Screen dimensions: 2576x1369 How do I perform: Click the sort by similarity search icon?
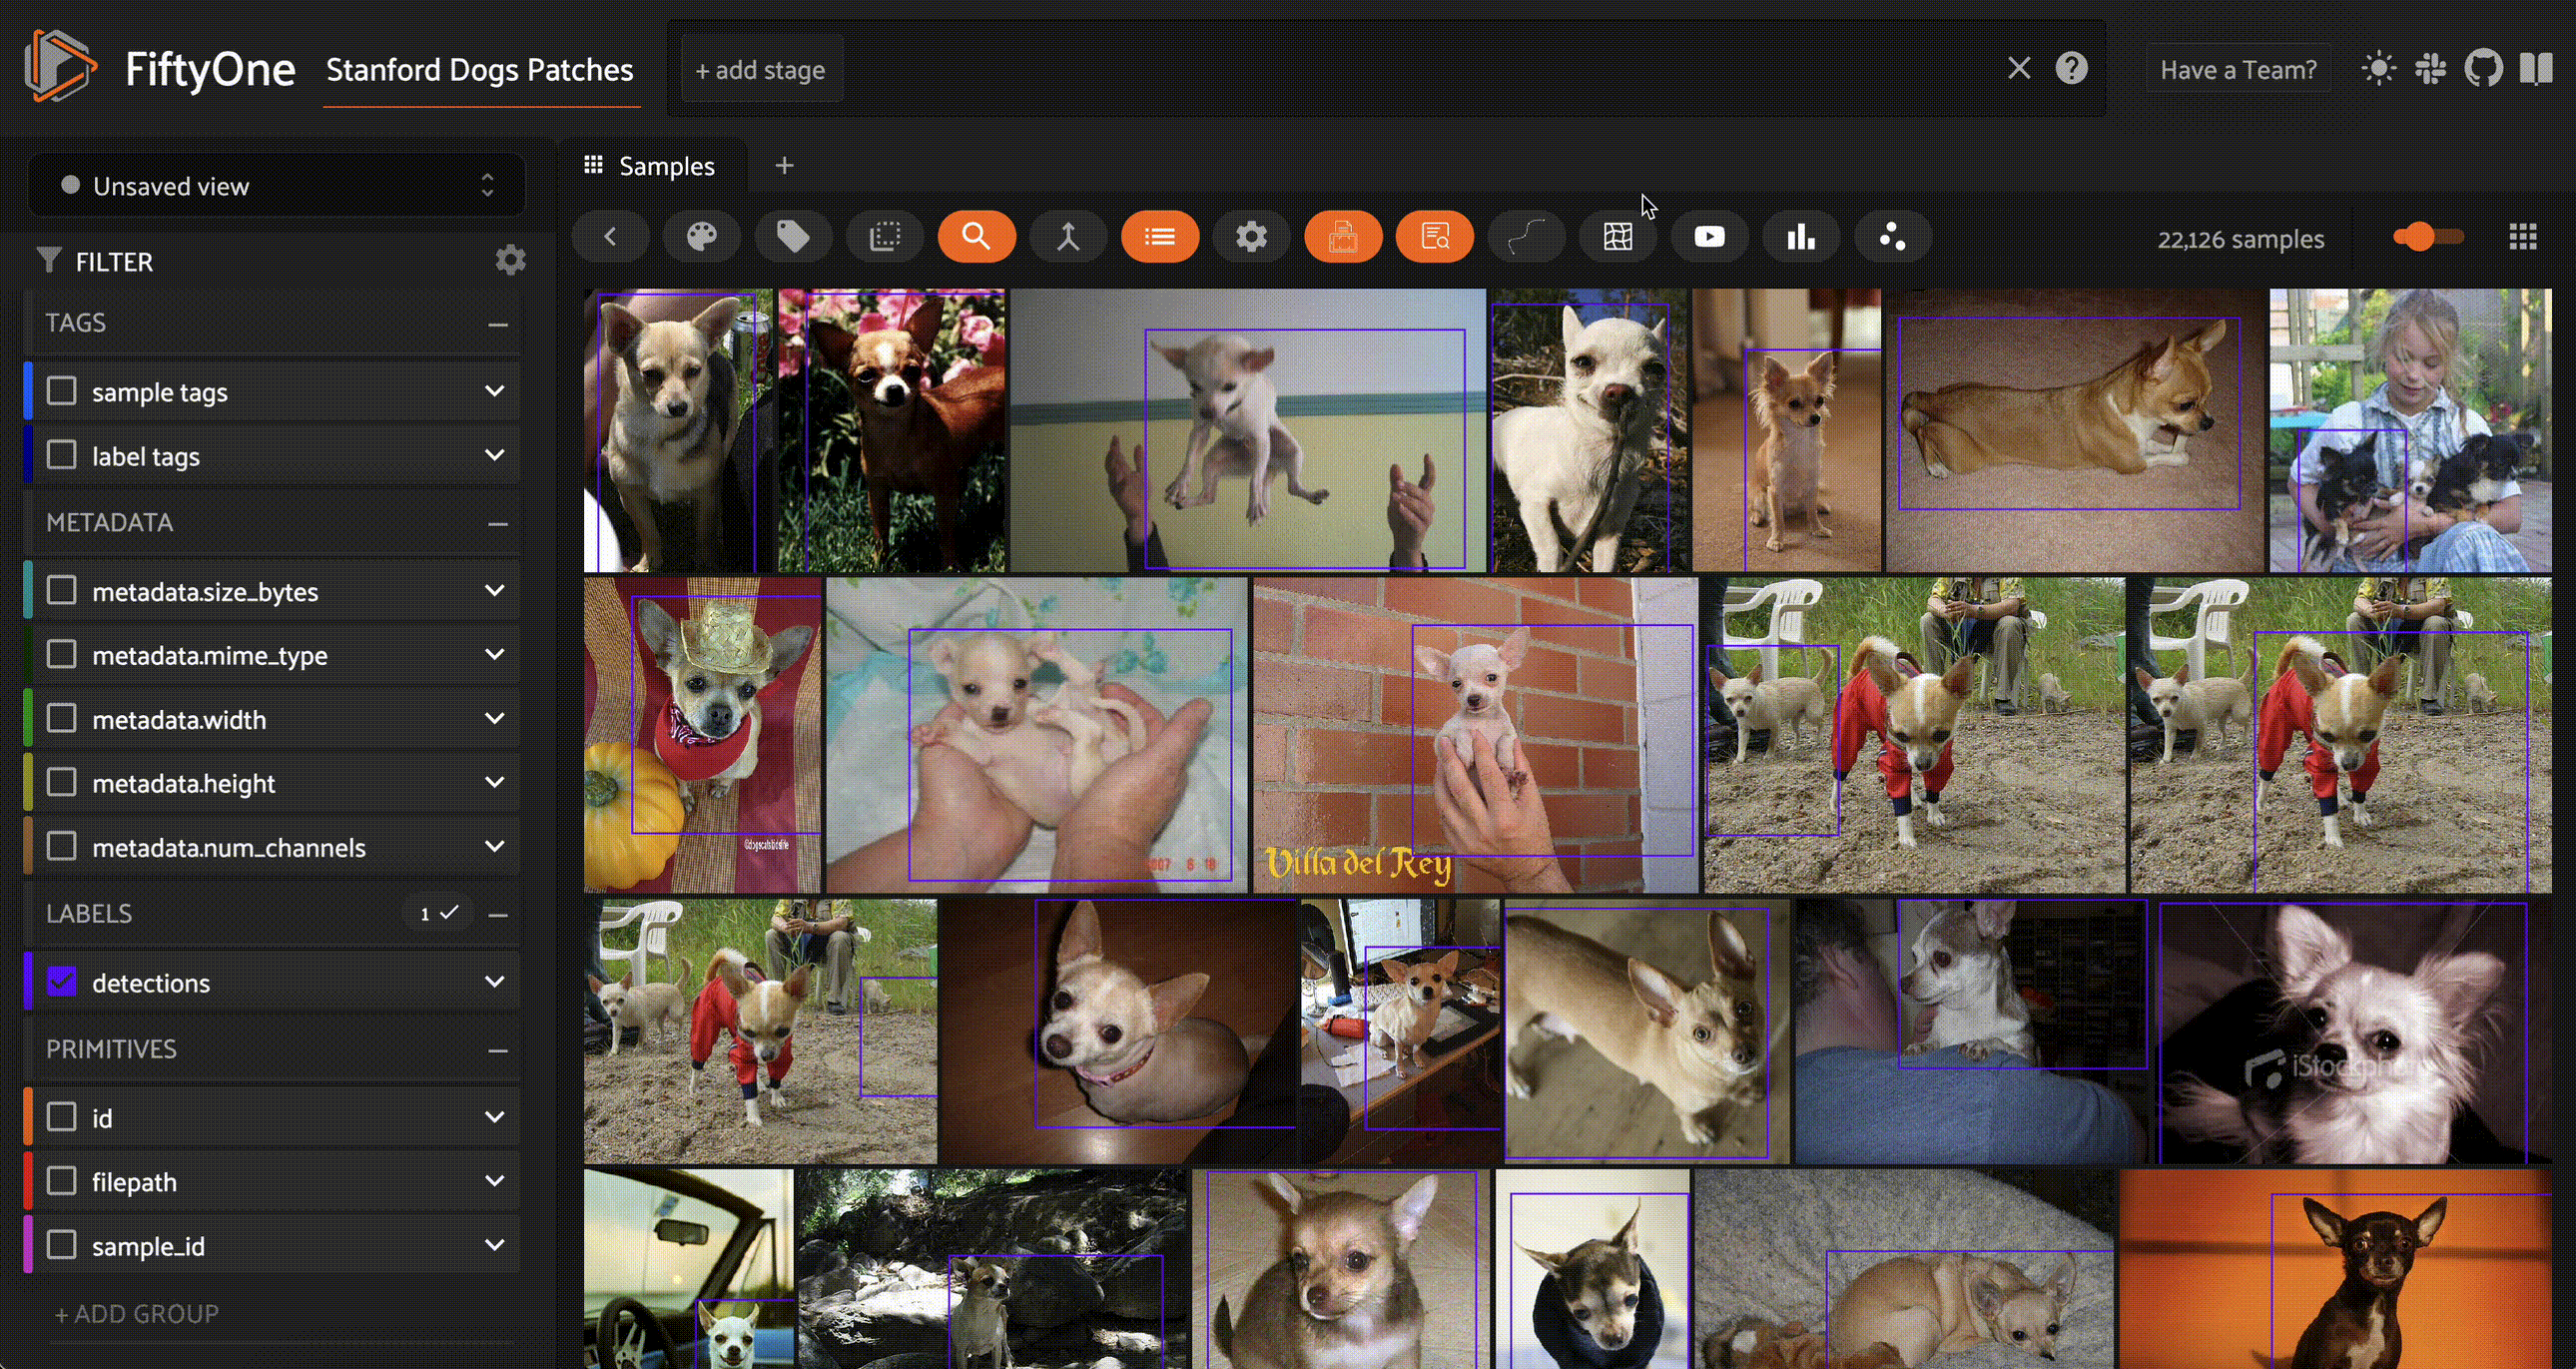976,237
